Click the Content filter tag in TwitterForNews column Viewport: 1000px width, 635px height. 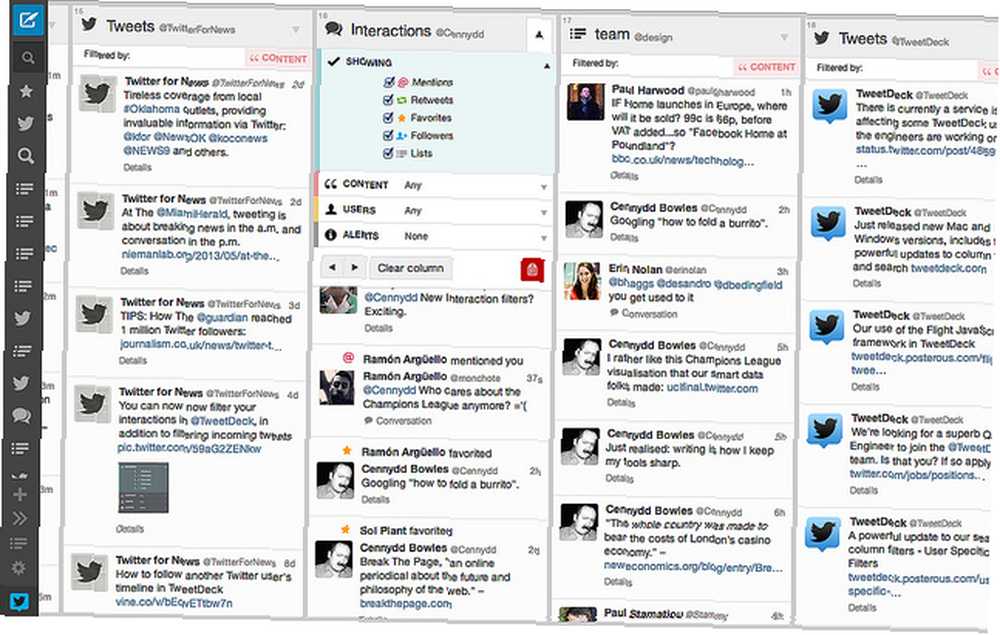click(278, 58)
